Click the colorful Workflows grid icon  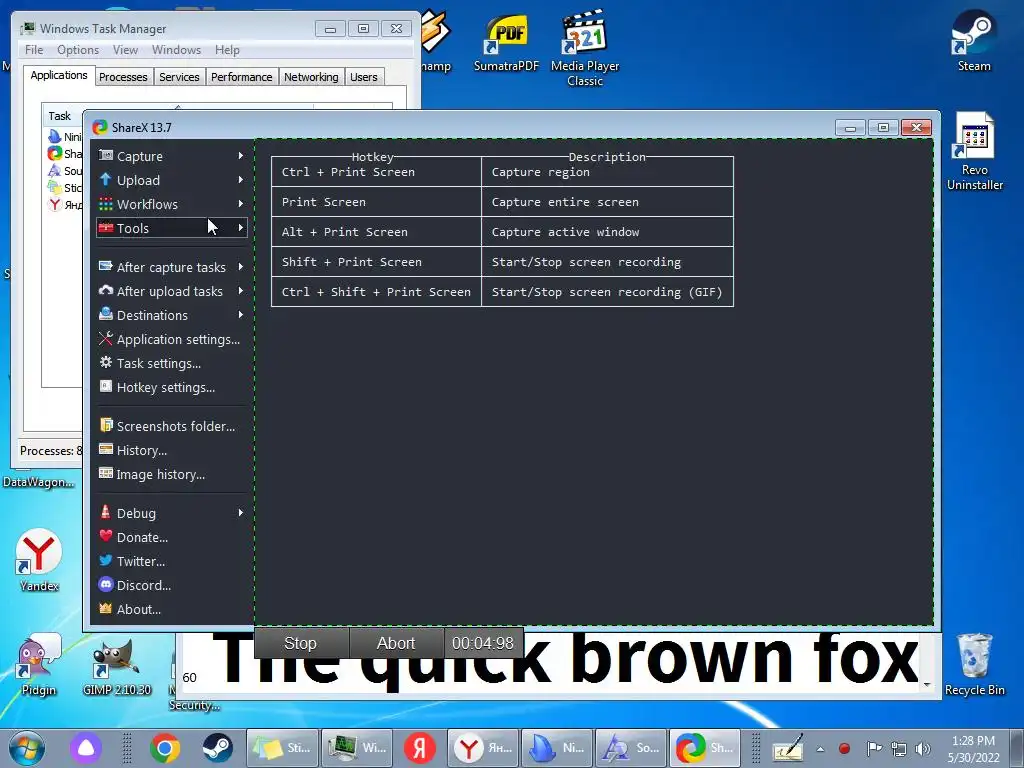pyautogui.click(x=105, y=204)
